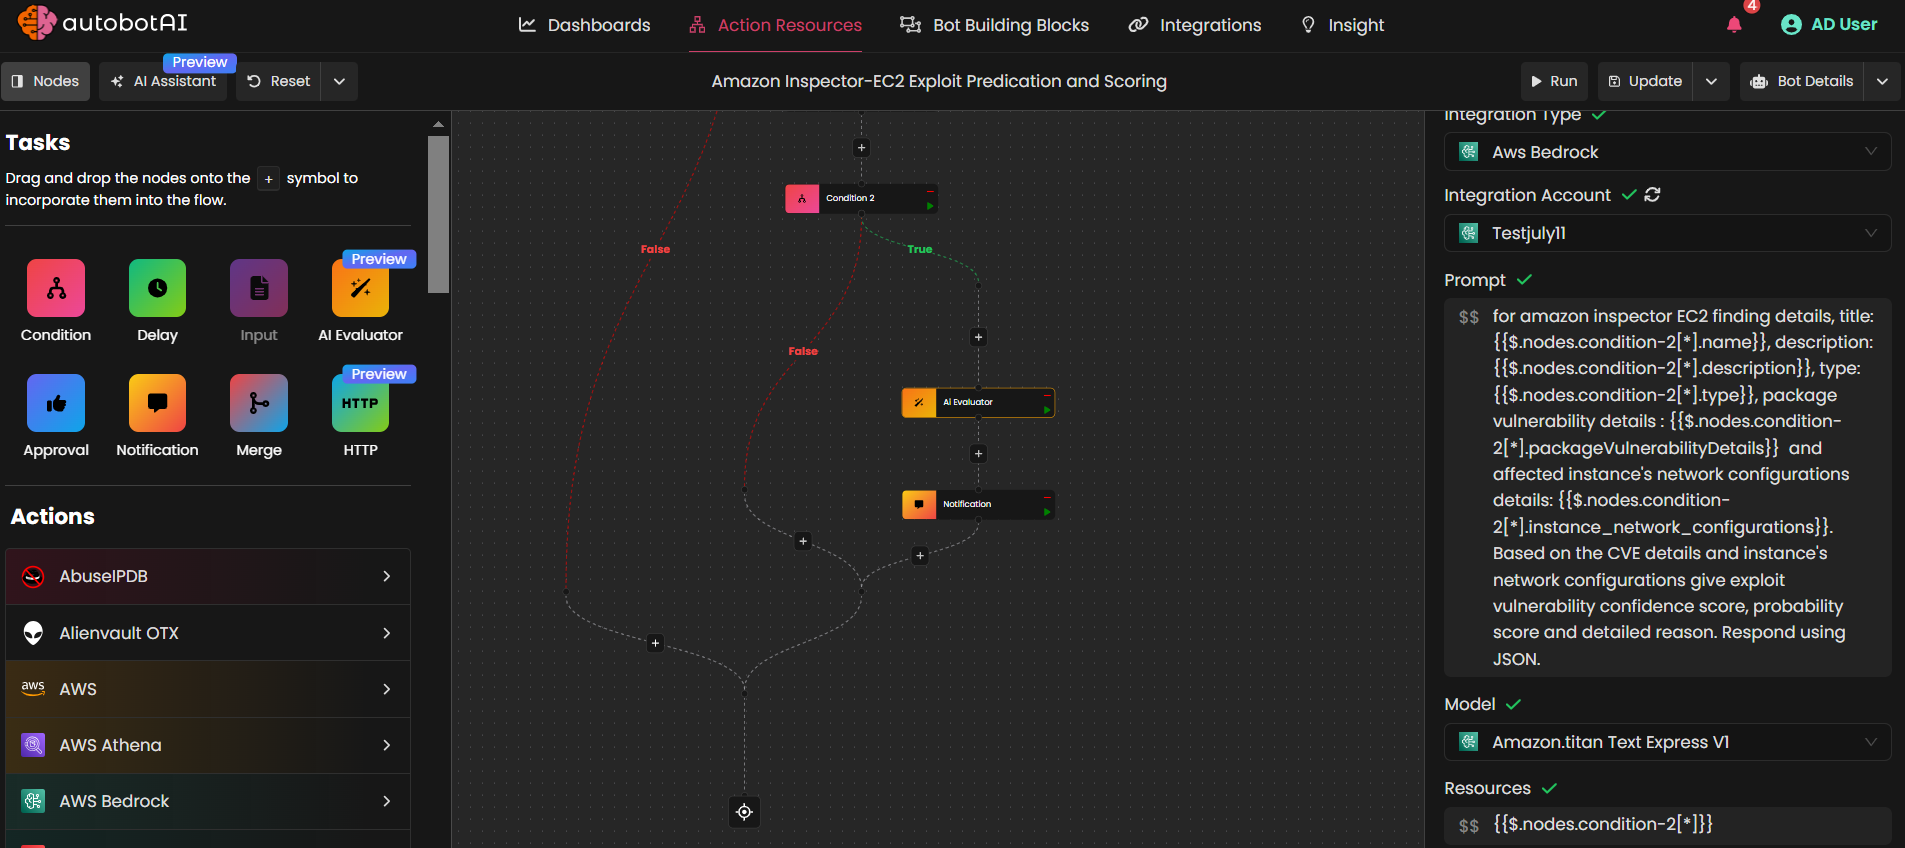Image resolution: width=1905 pixels, height=848 pixels.
Task: Click inside the Prompt text field
Action: point(1667,487)
